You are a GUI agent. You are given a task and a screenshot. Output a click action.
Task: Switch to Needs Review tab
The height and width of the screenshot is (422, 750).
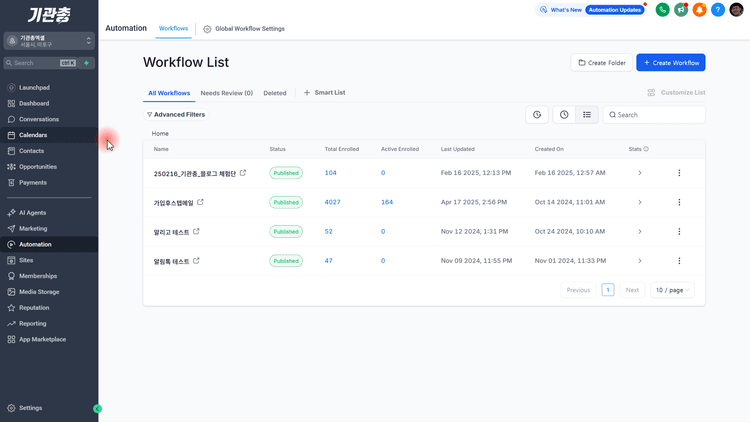click(227, 93)
